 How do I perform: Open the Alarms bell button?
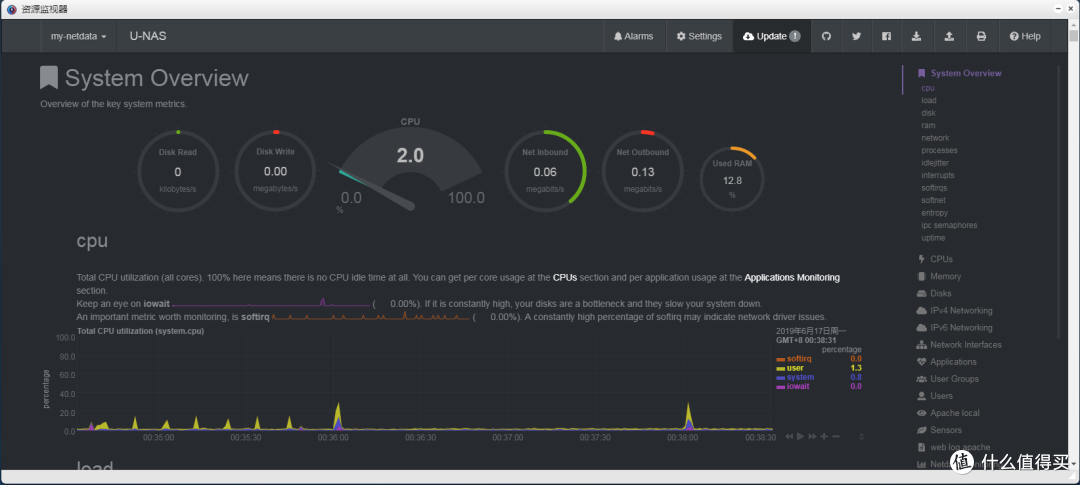tap(634, 37)
